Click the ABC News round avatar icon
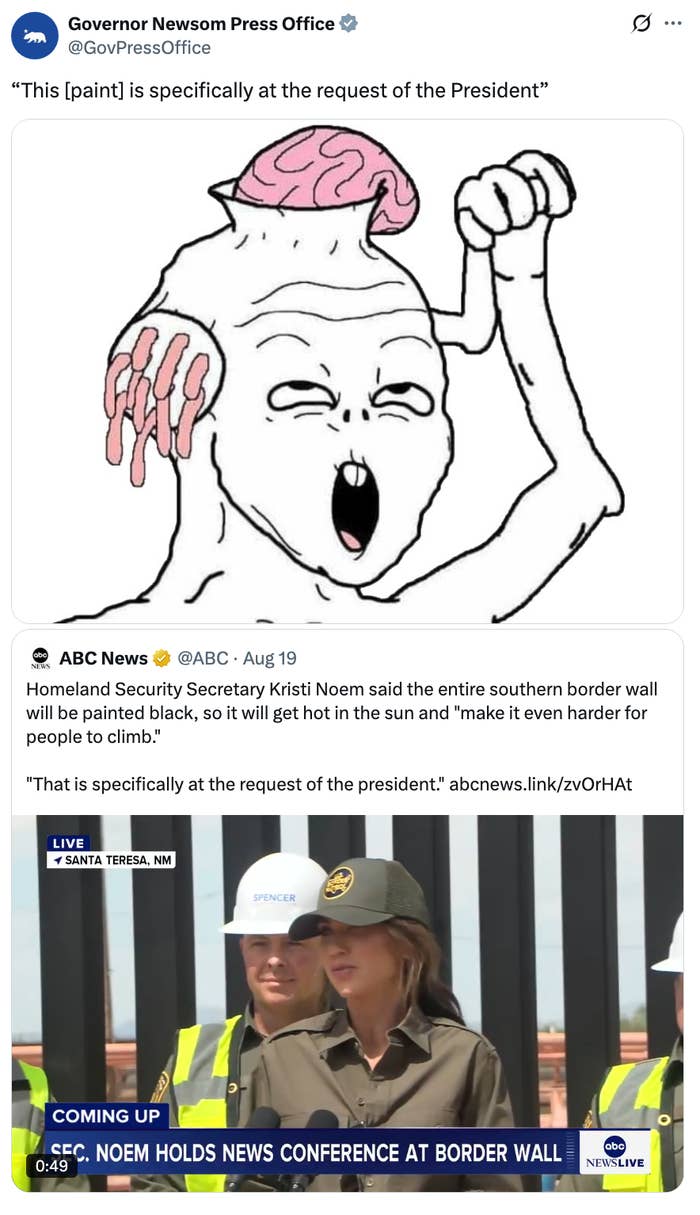700x1215 pixels. tap(40, 657)
